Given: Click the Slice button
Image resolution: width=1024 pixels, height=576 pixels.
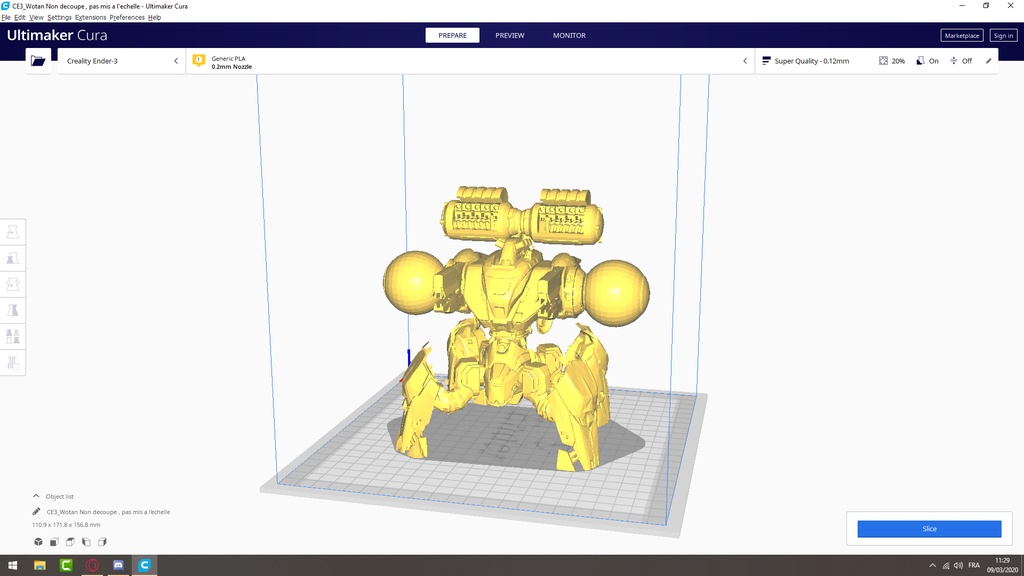Looking at the screenshot, I should (x=929, y=529).
